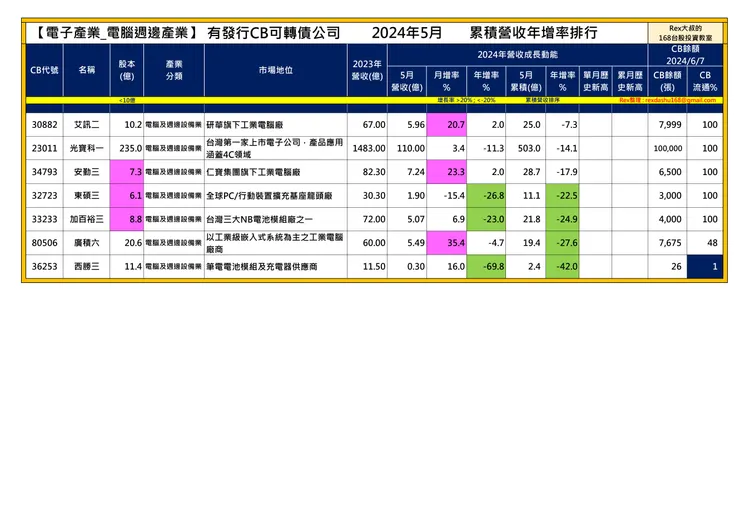This screenshot has height=523, width=740.
Task: Click the name cell 安勤三
Action: pyautogui.click(x=86, y=172)
